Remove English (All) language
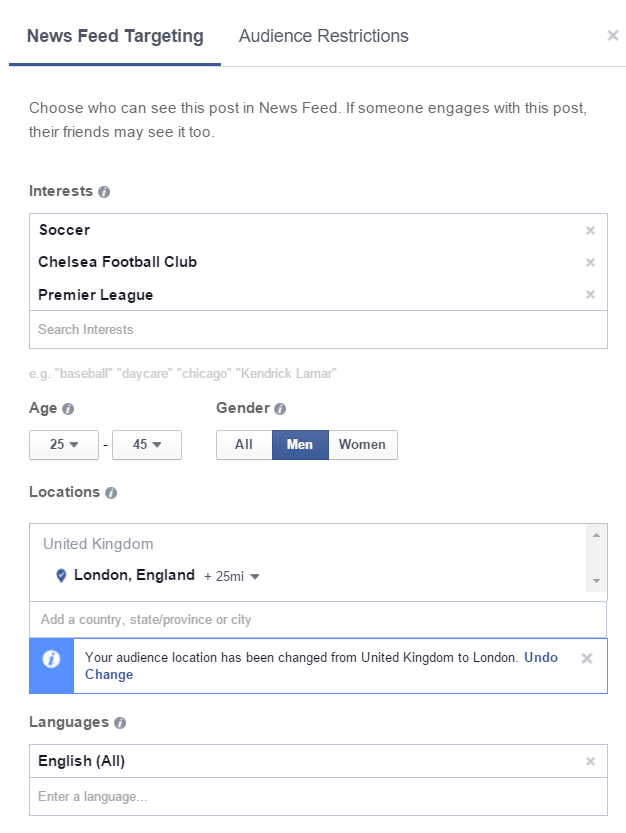This screenshot has width=626, height=833. point(590,761)
